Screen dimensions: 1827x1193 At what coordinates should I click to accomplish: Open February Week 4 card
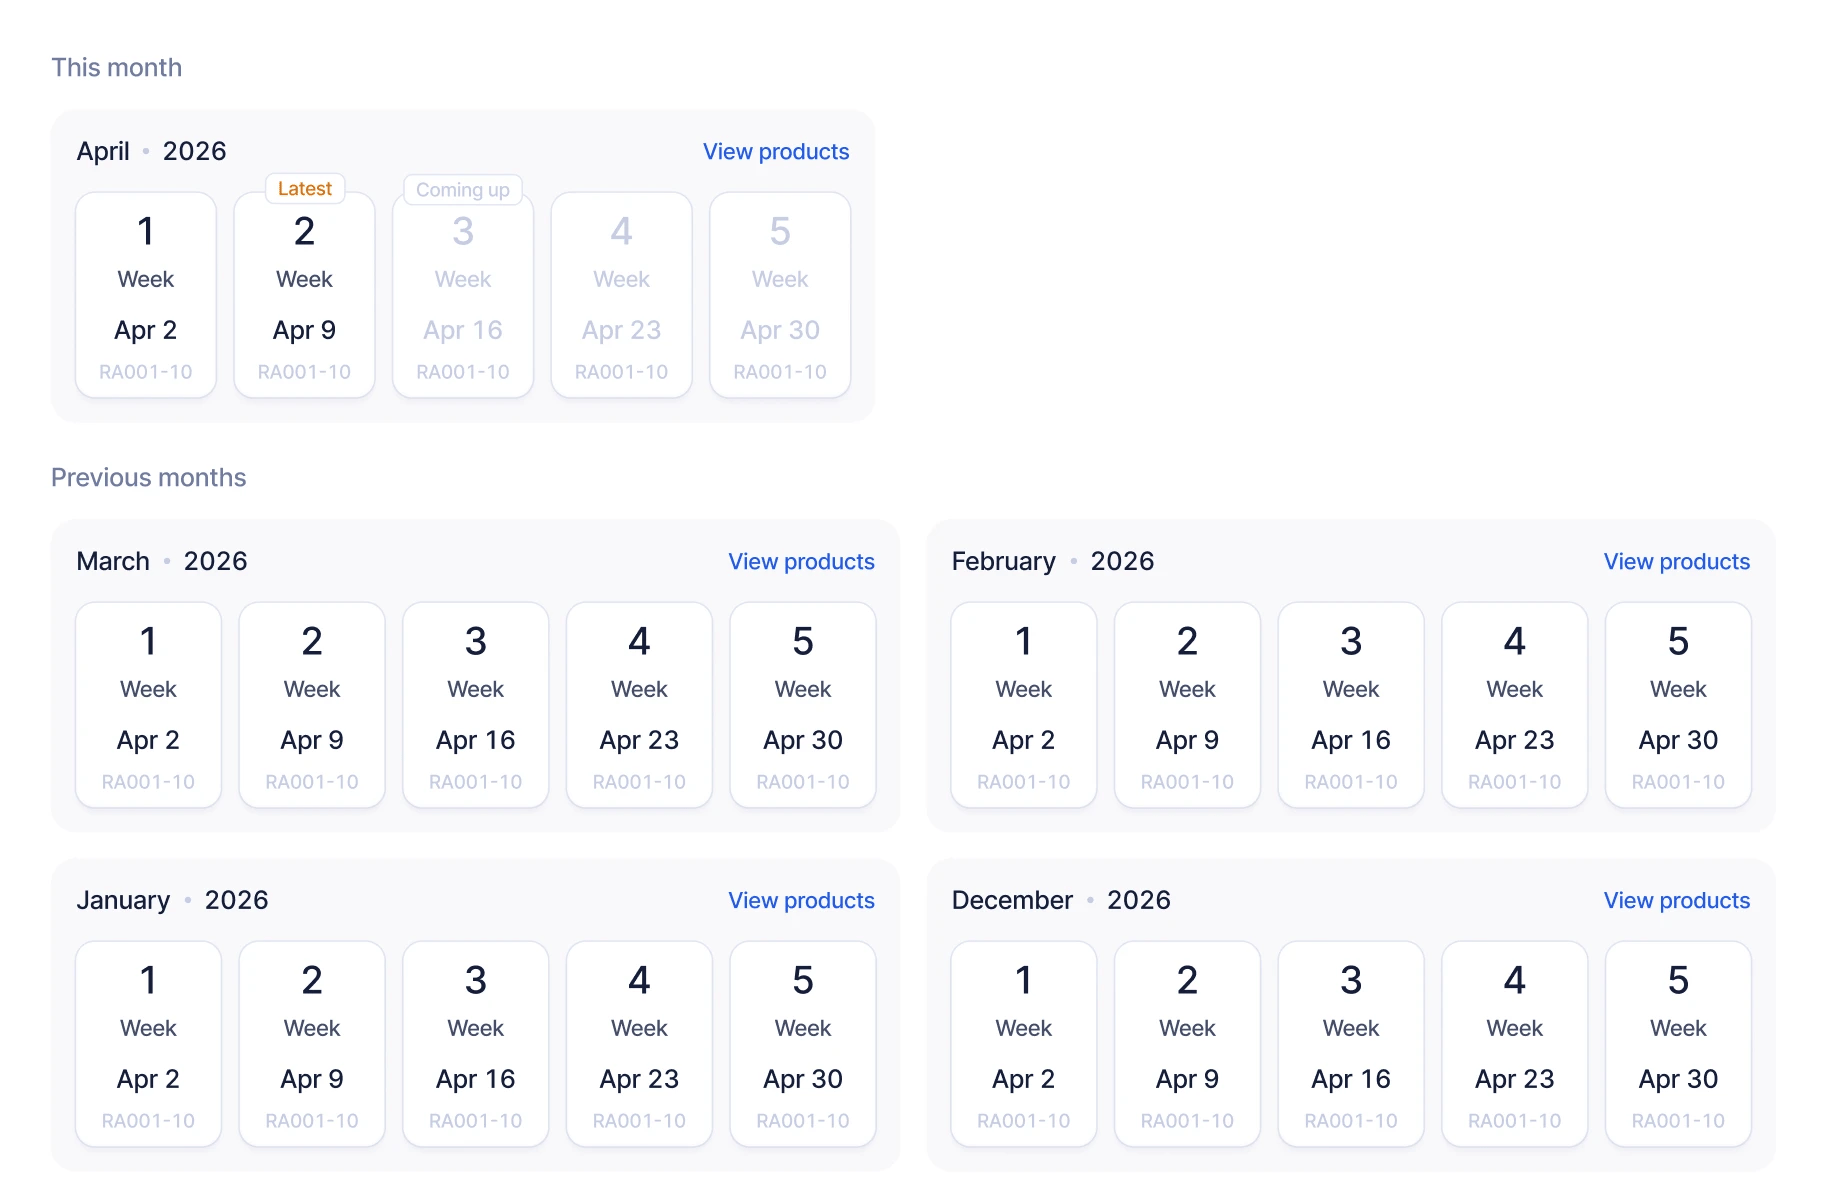click(1514, 705)
